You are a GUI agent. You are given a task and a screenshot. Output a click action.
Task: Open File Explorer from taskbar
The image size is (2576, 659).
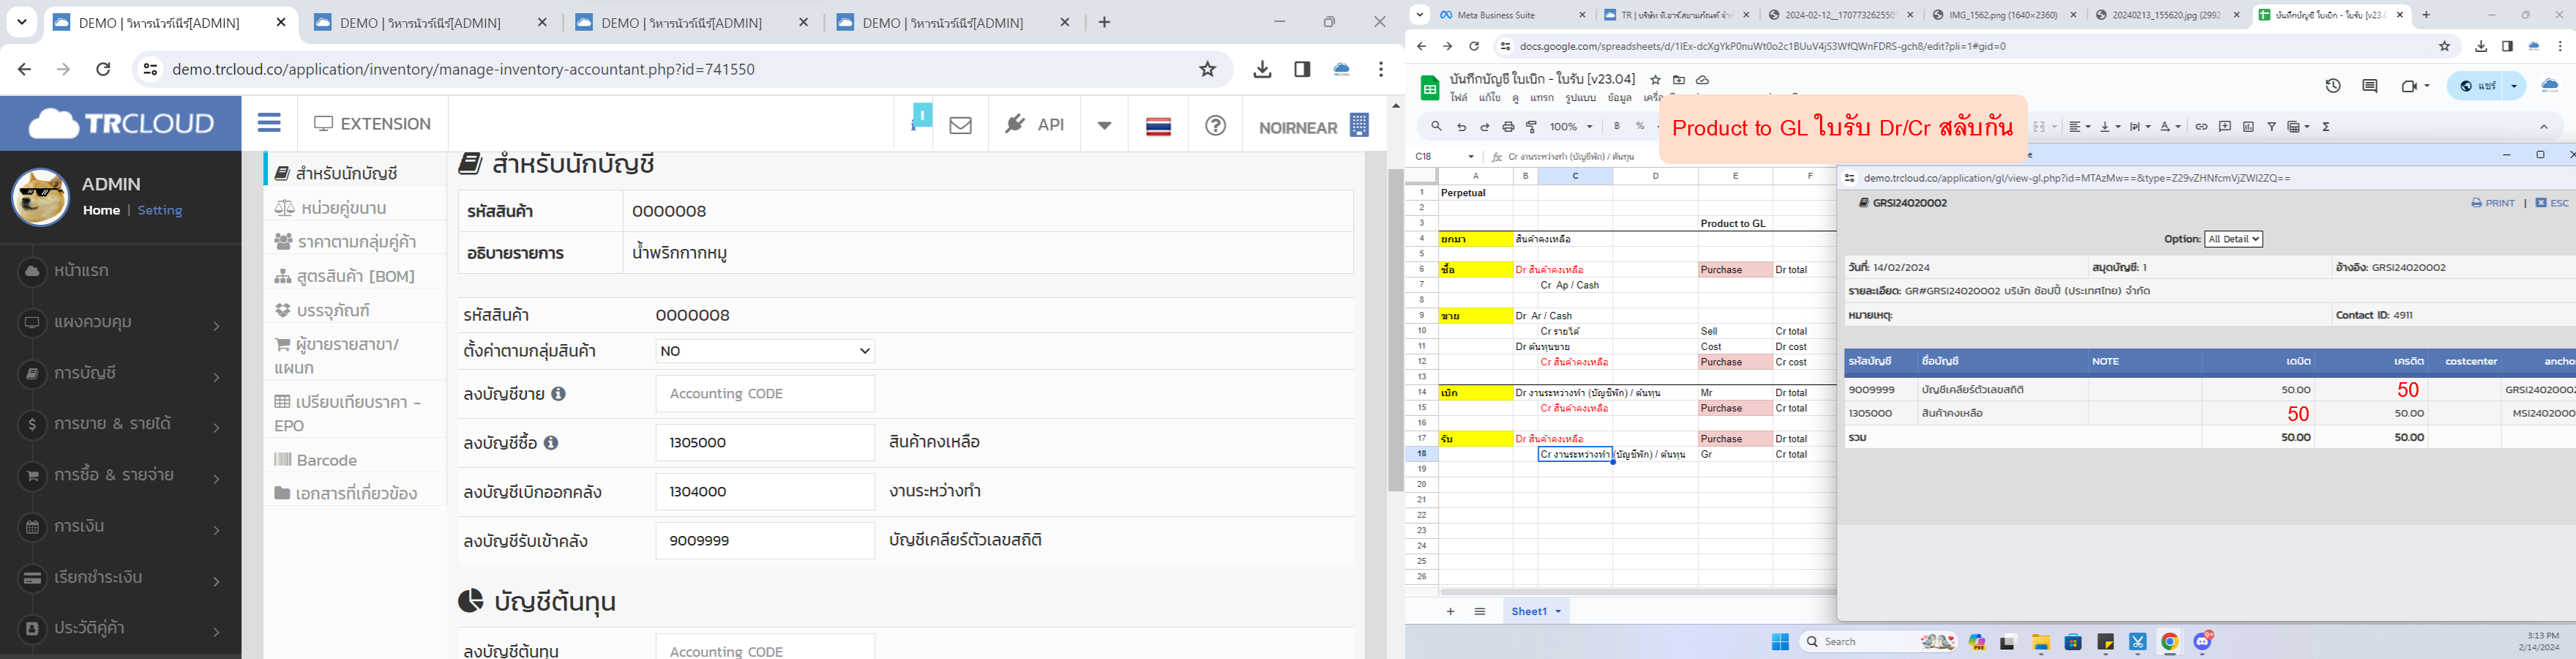pos(2041,643)
